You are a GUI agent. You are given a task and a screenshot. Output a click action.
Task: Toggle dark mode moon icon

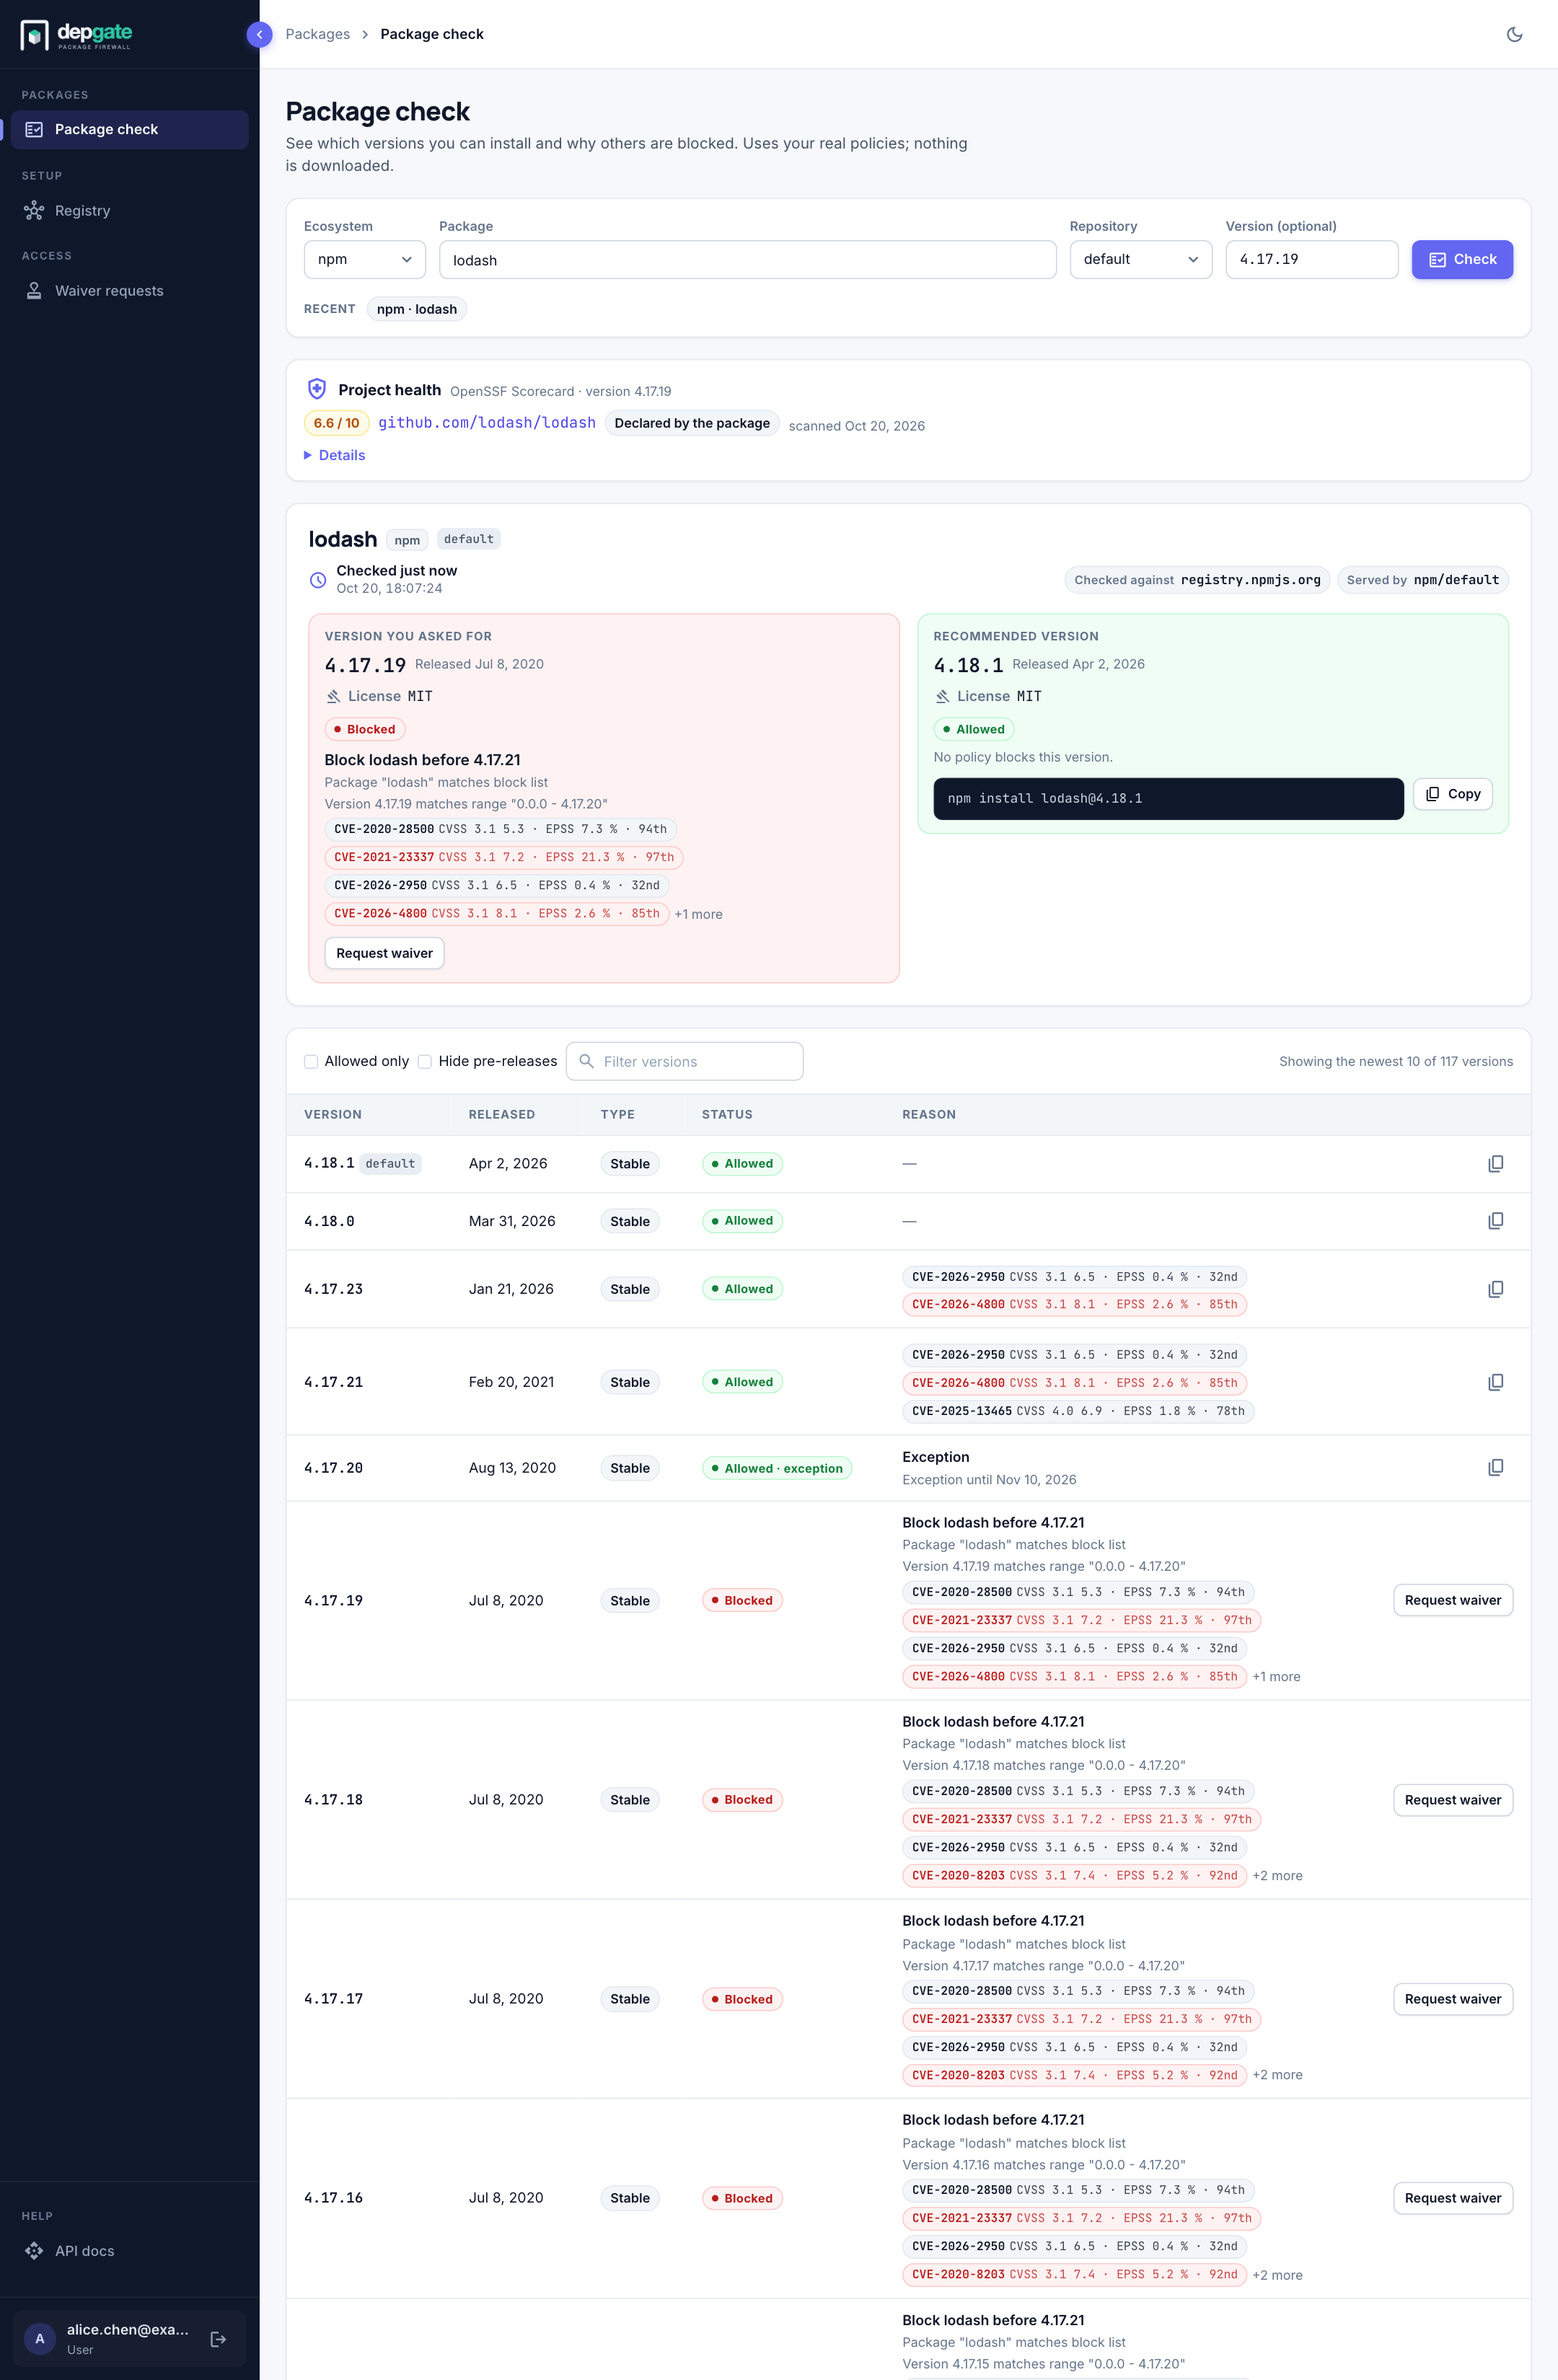(x=1514, y=34)
